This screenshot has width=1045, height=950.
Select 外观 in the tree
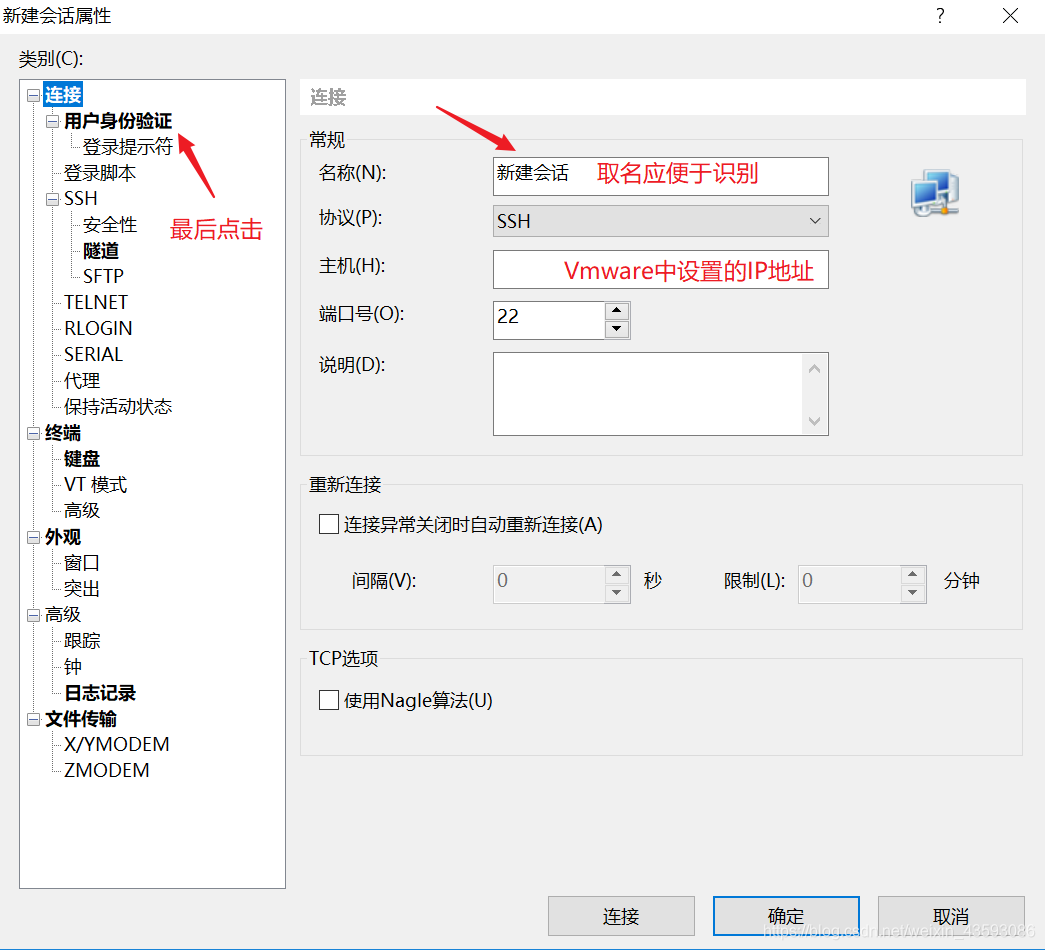click(x=63, y=537)
